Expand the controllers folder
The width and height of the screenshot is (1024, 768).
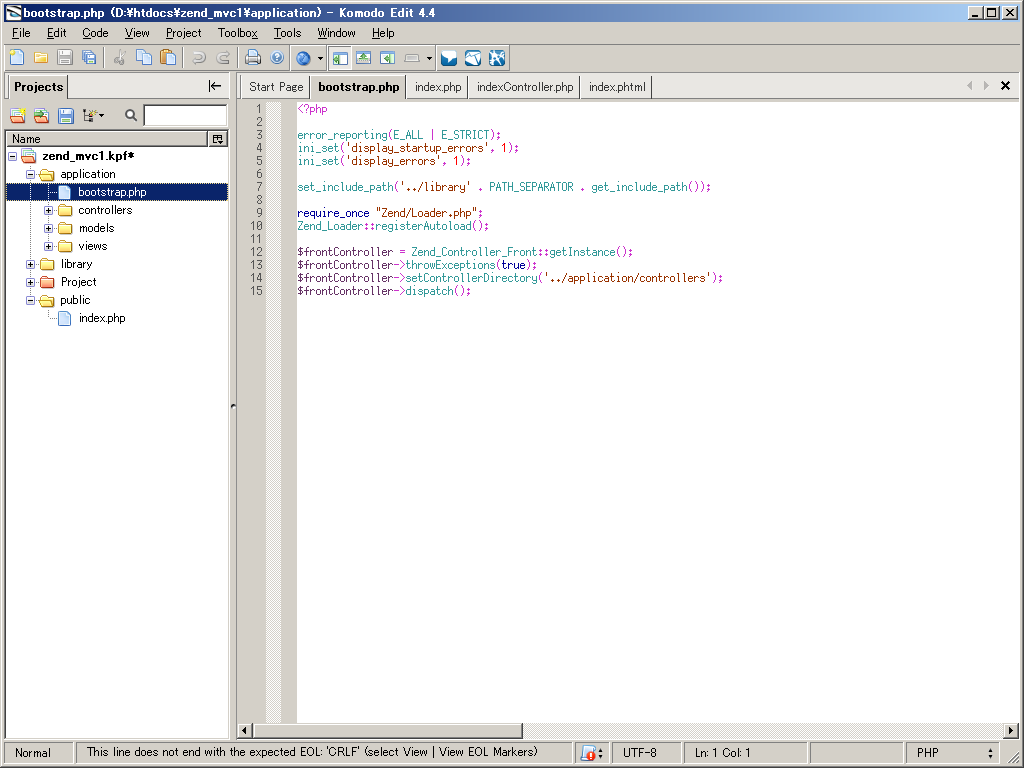pos(48,210)
